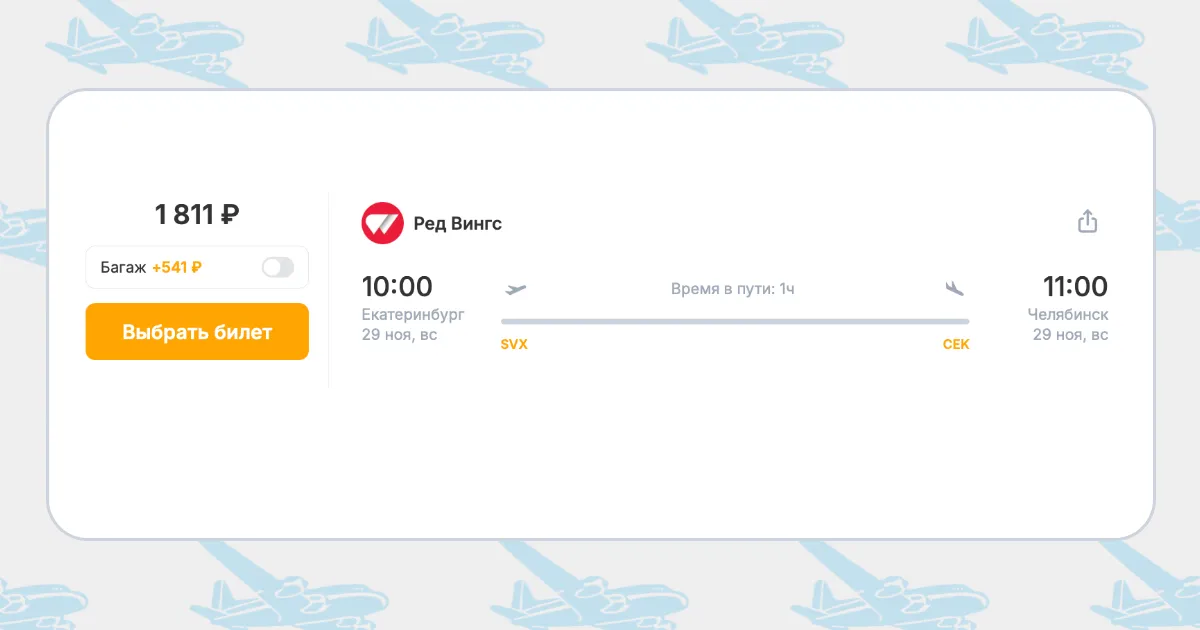Click the CEK arrival airport code
Image resolution: width=1200 pixels, height=630 pixels.
point(956,345)
